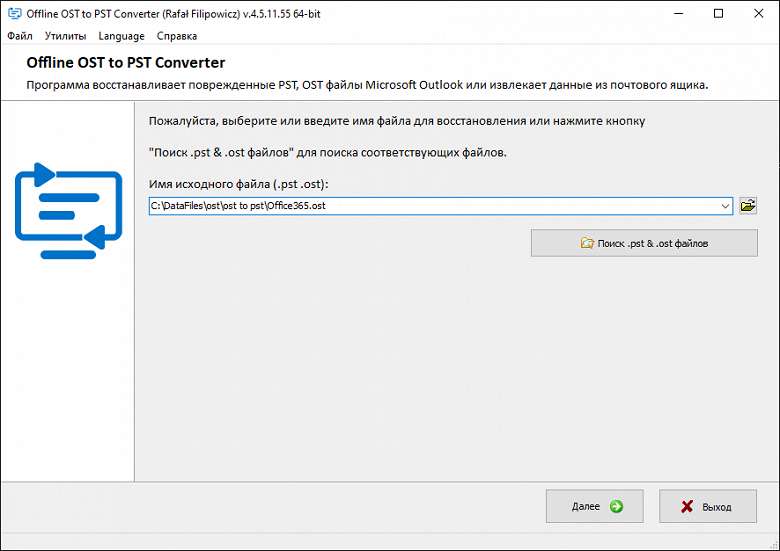Open the Справка menu

177,36
